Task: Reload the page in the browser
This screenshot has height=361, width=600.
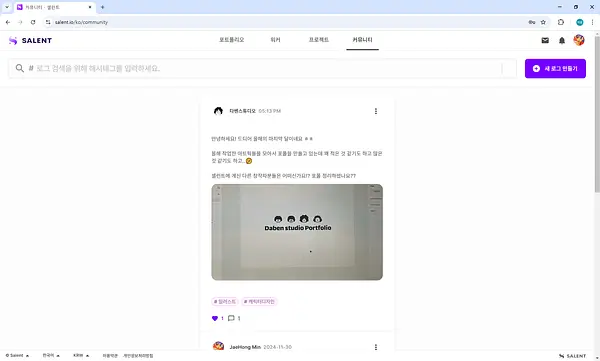Action: pyautogui.click(x=33, y=22)
